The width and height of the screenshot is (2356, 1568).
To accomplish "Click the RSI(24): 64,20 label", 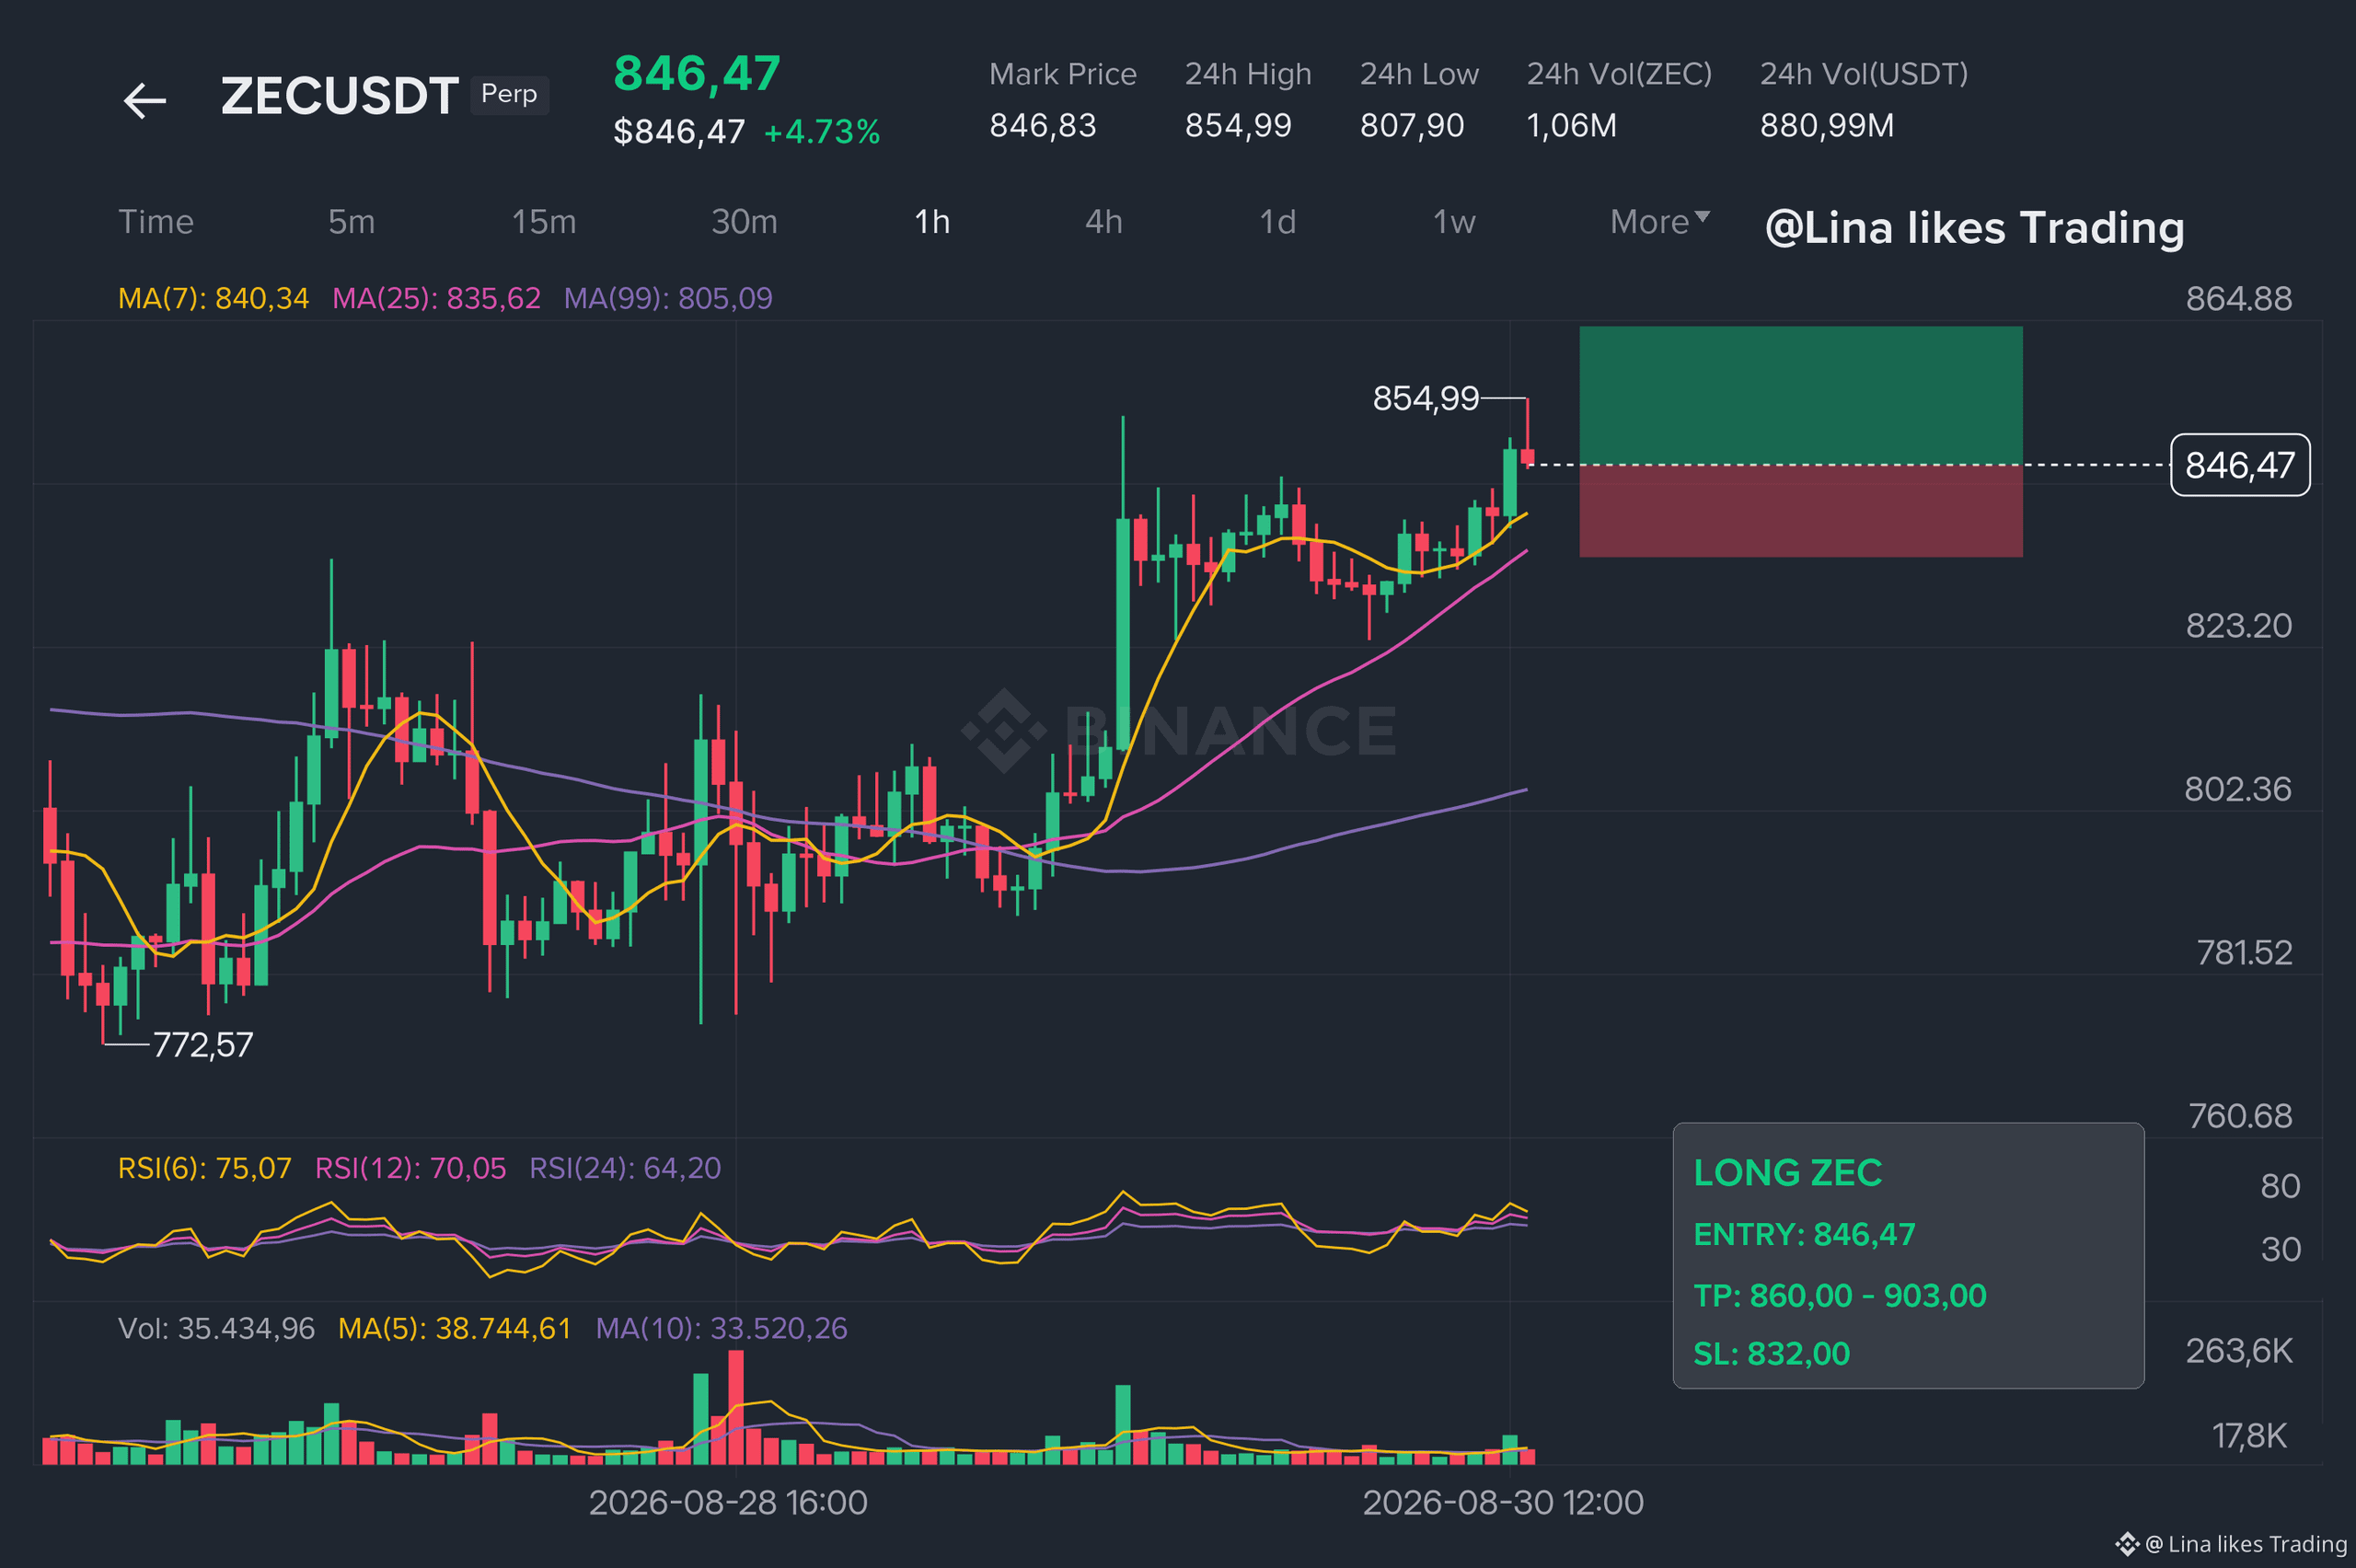I will pyautogui.click(x=625, y=1168).
